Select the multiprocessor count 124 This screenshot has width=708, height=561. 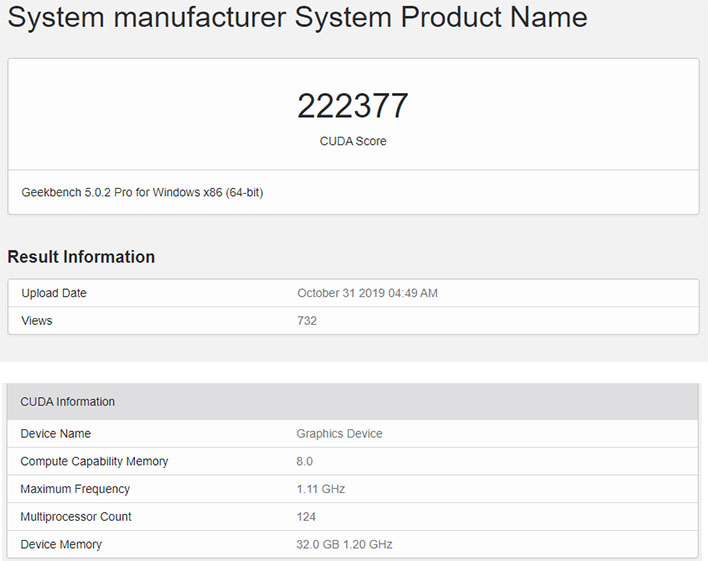[x=306, y=517]
